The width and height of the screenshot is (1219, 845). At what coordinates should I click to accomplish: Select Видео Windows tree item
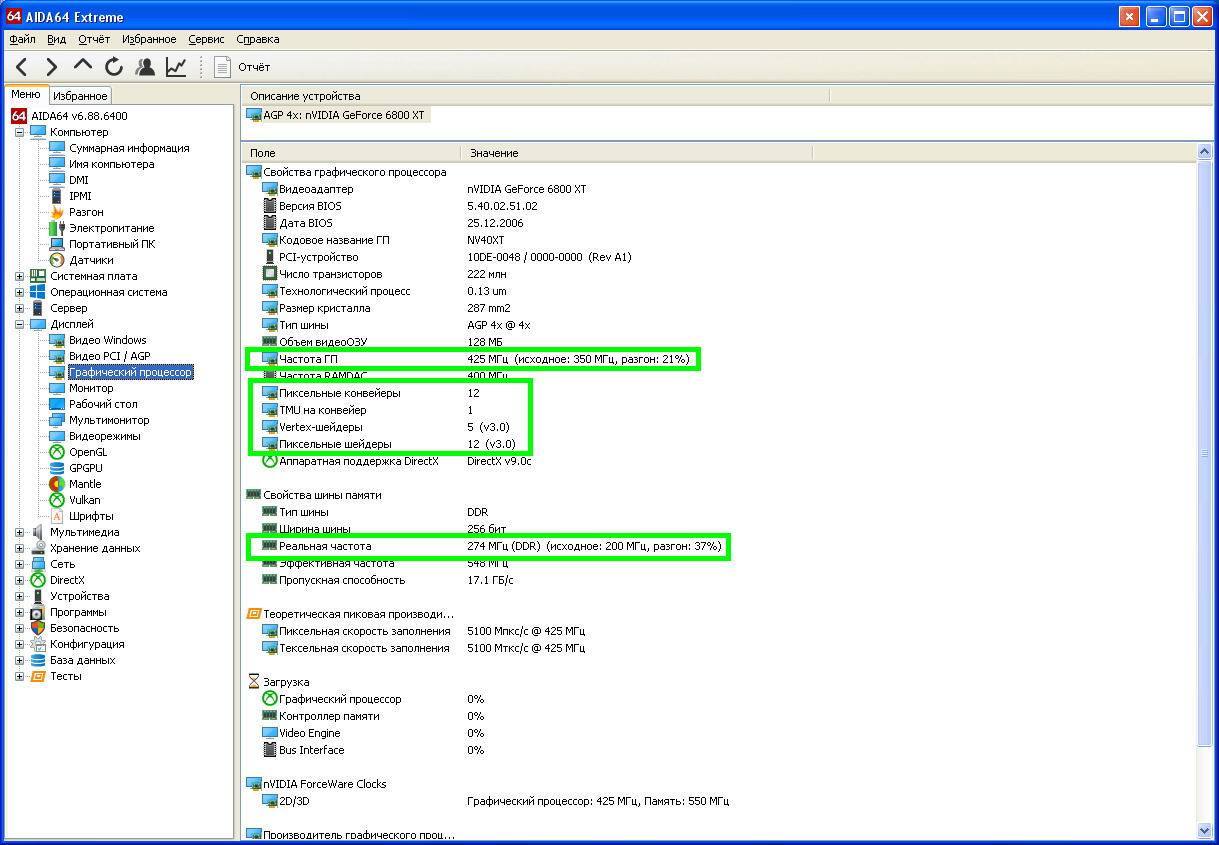click(107, 340)
